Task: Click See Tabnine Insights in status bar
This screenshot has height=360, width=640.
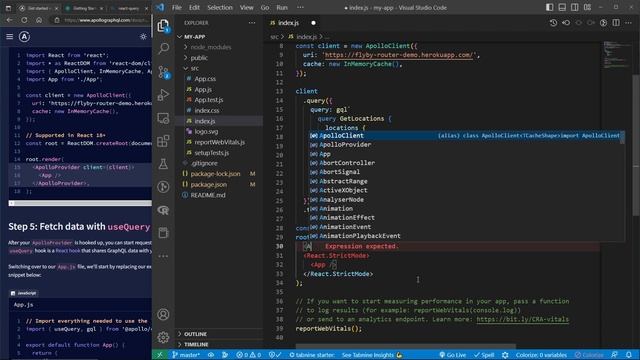Action: [x=372, y=355]
